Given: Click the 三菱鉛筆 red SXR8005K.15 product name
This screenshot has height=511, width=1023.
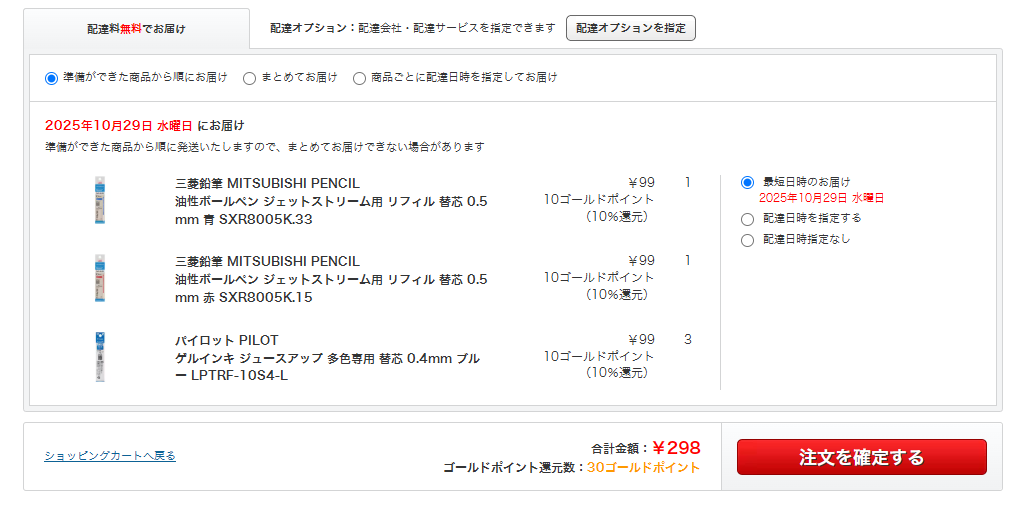Looking at the screenshot, I should click(331, 279).
